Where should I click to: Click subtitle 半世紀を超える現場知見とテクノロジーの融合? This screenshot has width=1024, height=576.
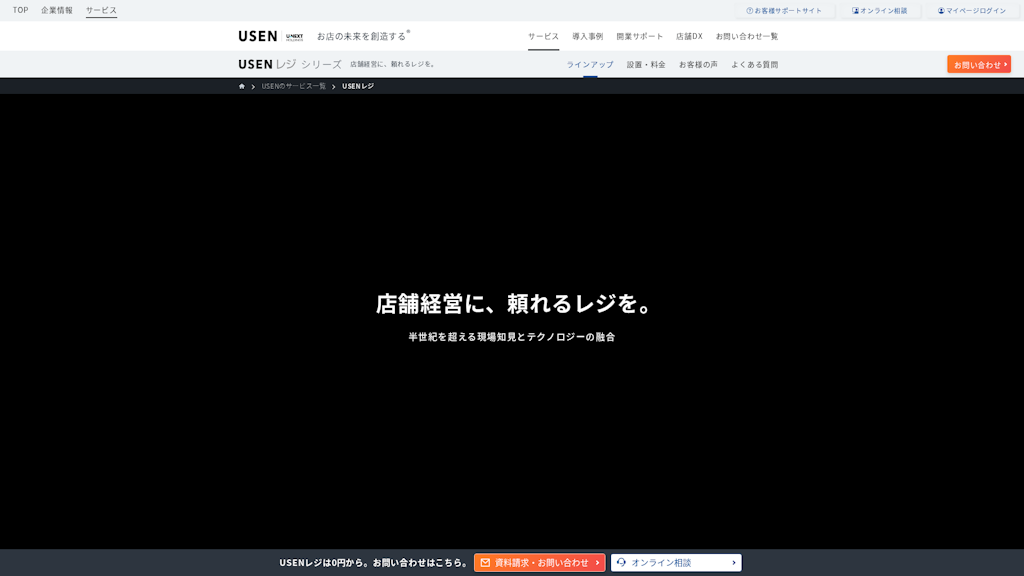point(512,337)
